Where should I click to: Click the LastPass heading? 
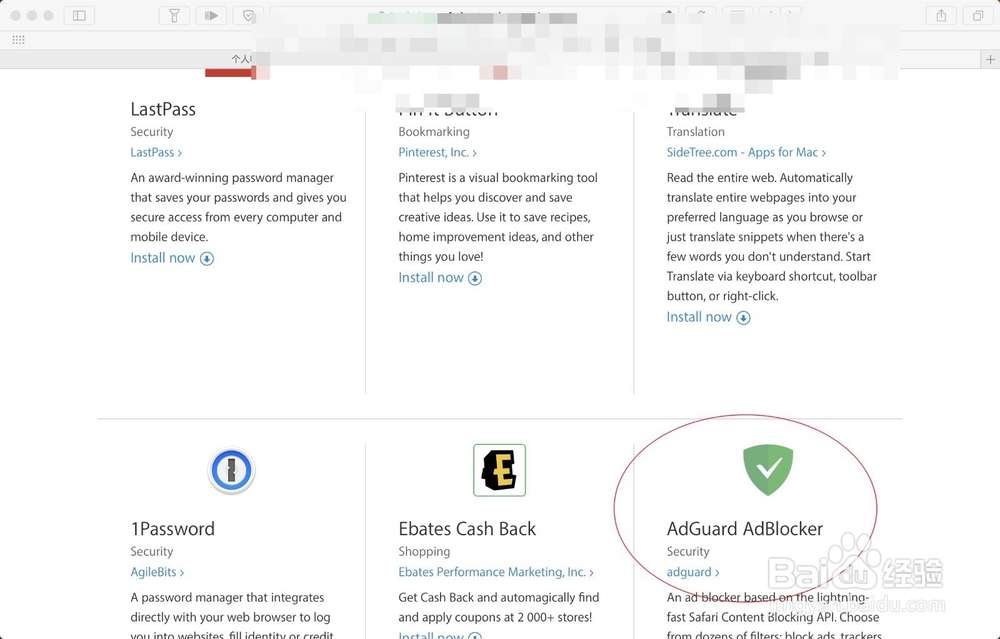(x=163, y=109)
